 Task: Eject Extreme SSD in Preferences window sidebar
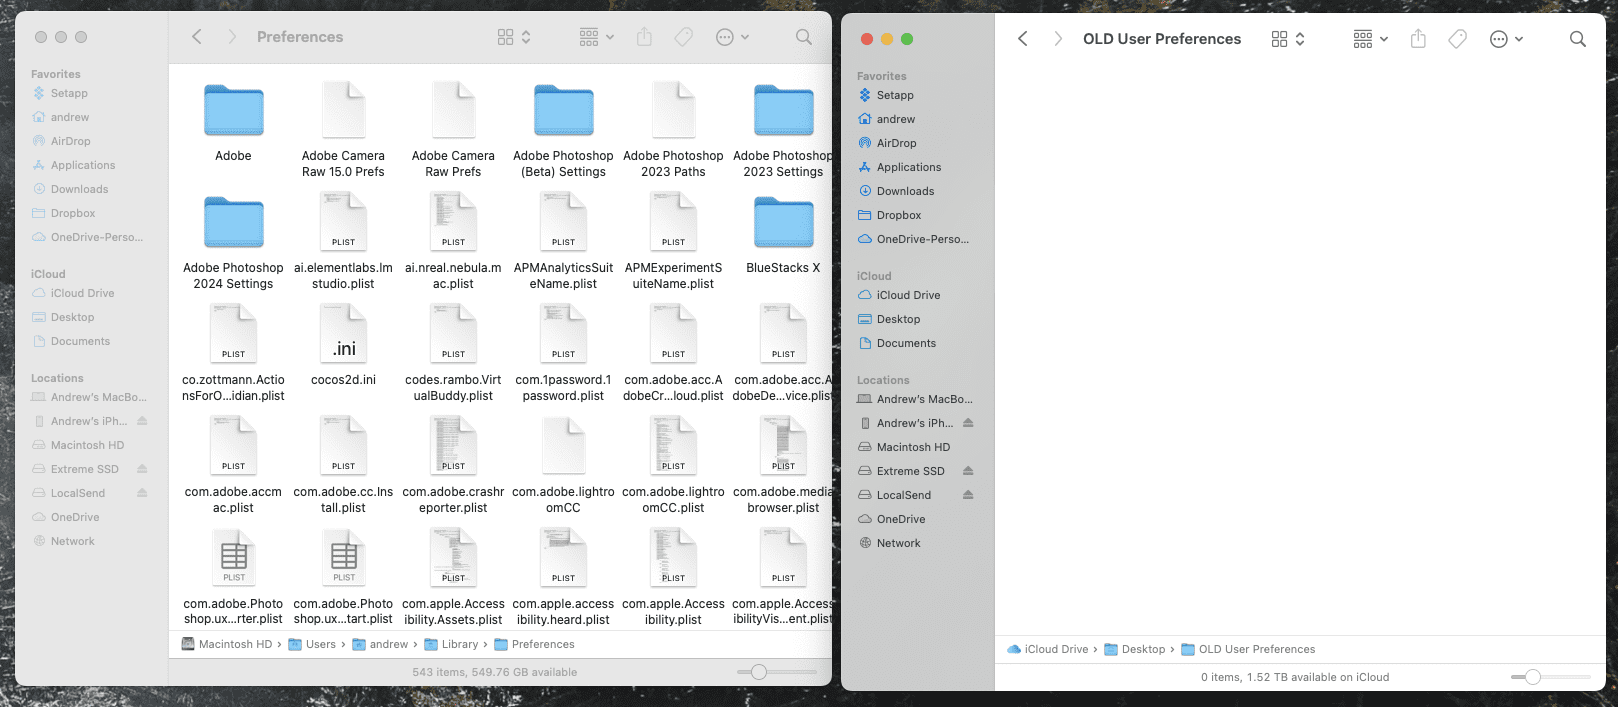142,469
